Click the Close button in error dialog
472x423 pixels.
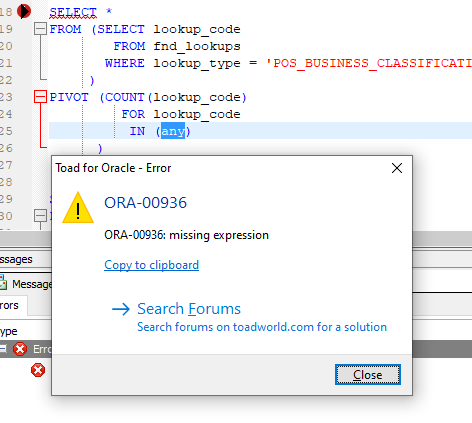click(368, 375)
